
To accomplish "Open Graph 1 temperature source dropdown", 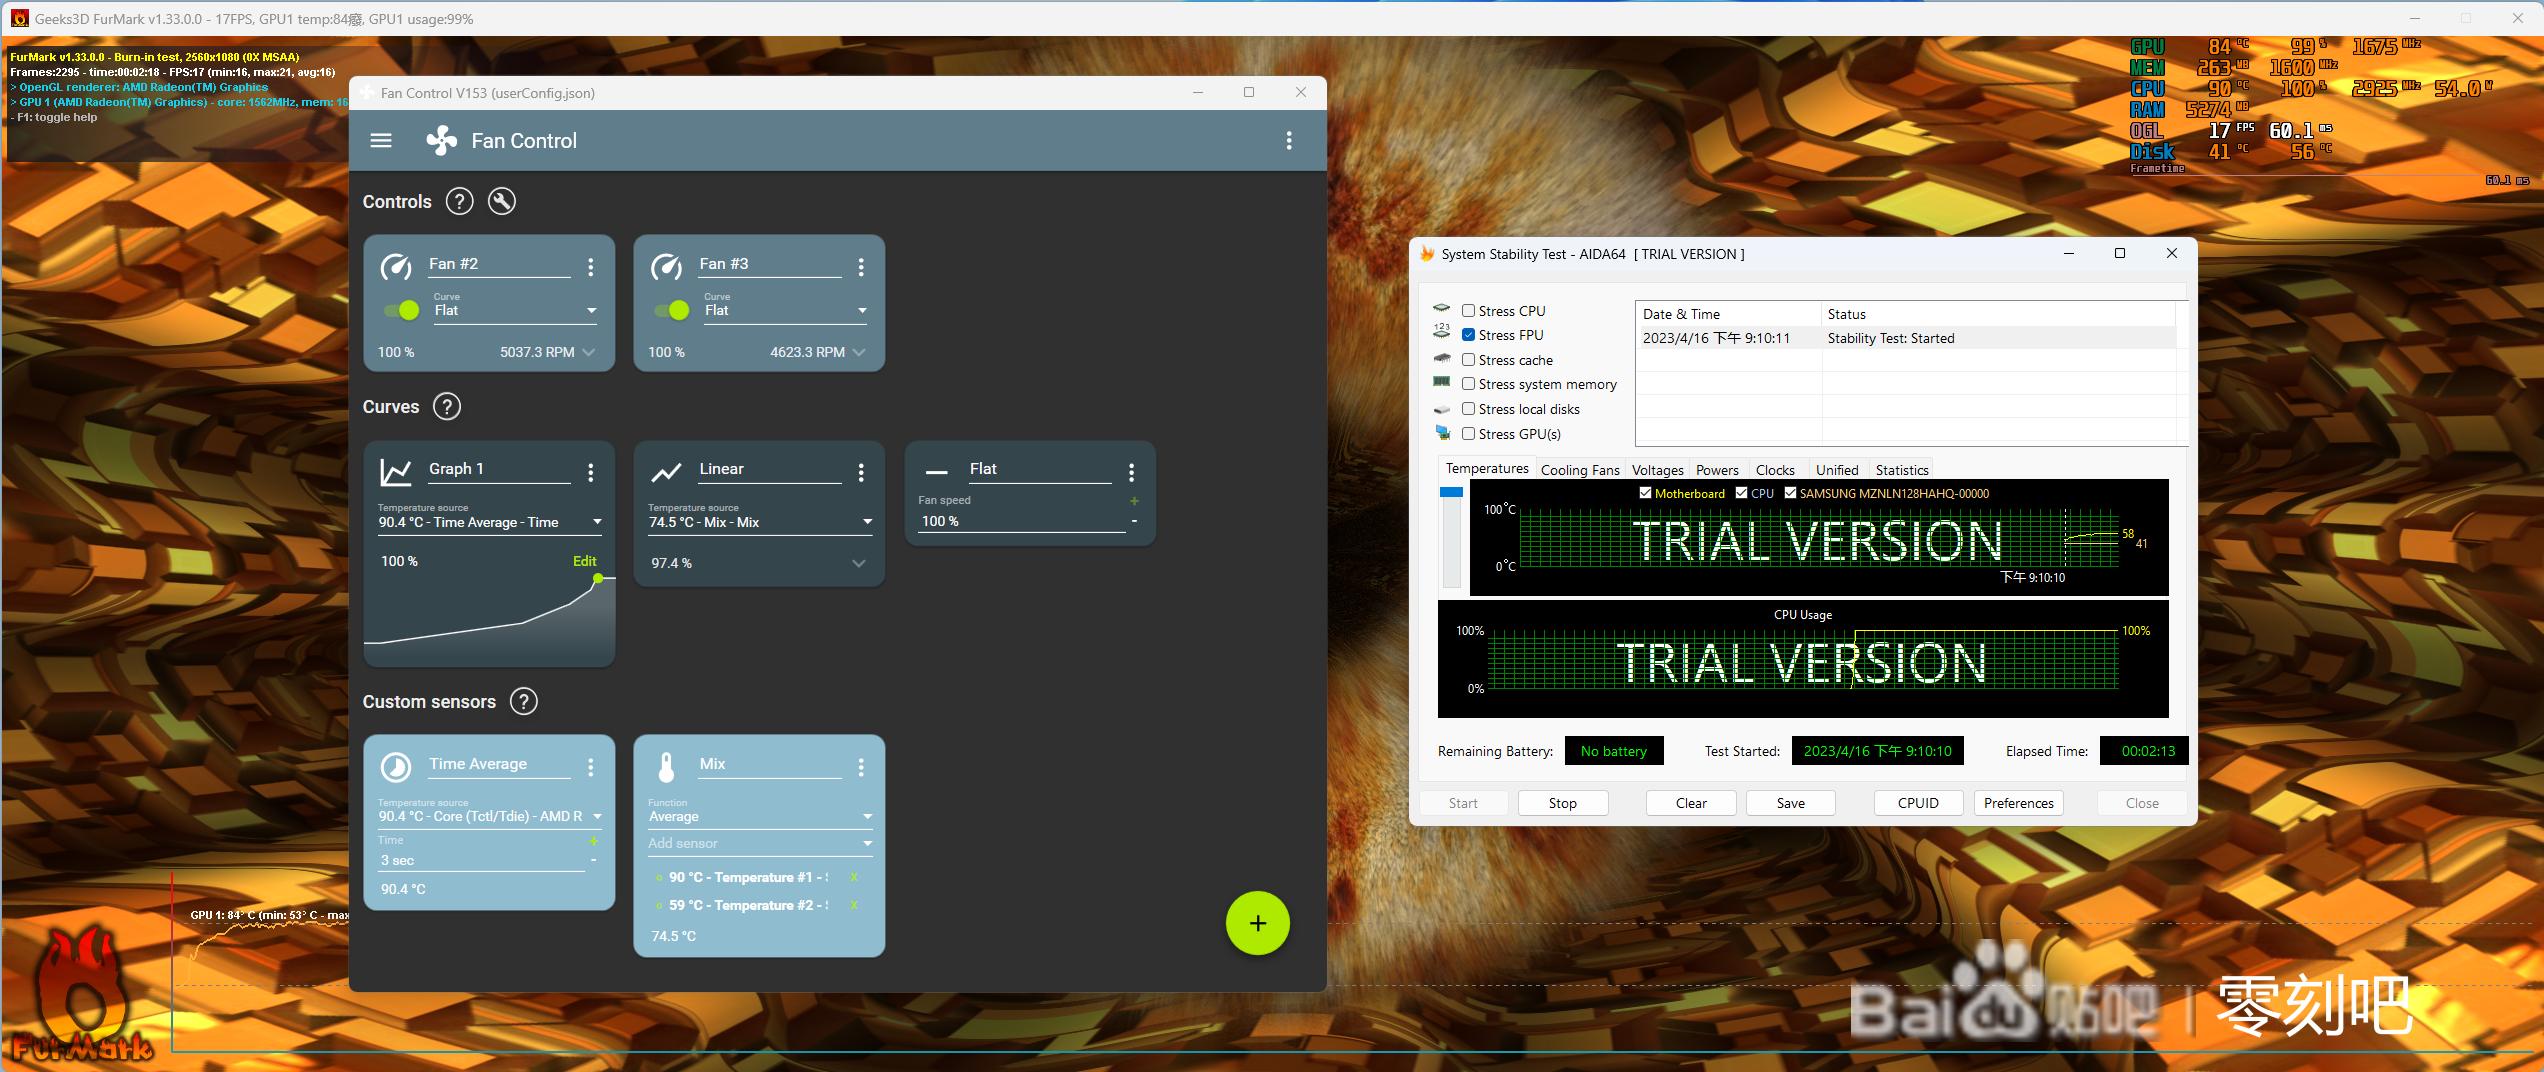I will [x=490, y=522].
